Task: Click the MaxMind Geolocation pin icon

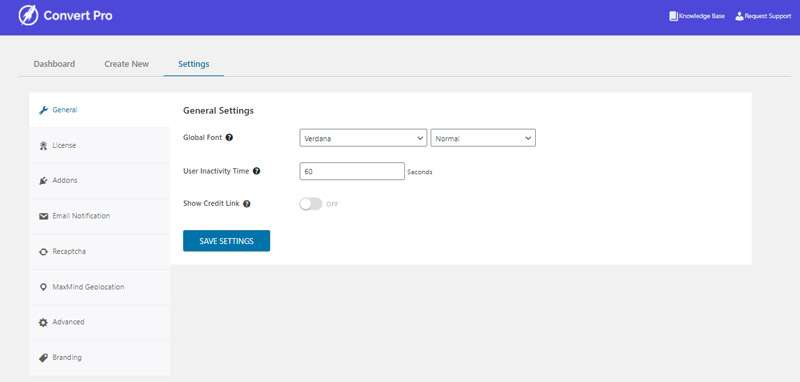Action: point(43,287)
